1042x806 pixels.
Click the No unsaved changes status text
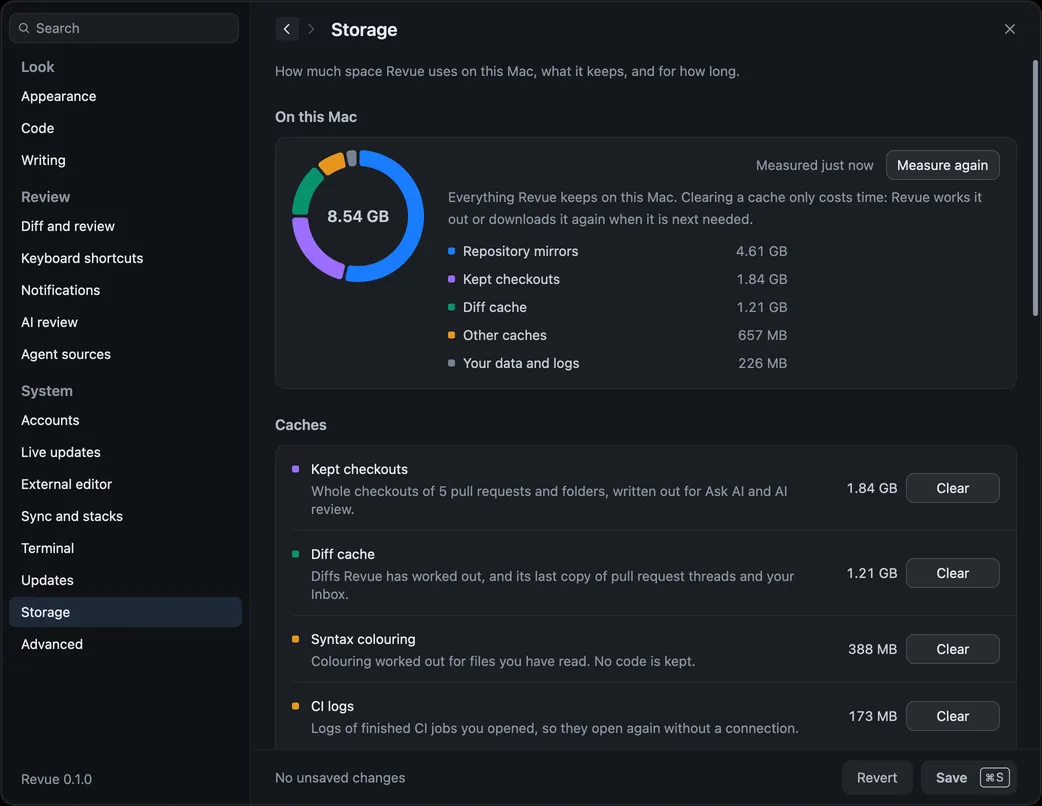[x=340, y=777]
